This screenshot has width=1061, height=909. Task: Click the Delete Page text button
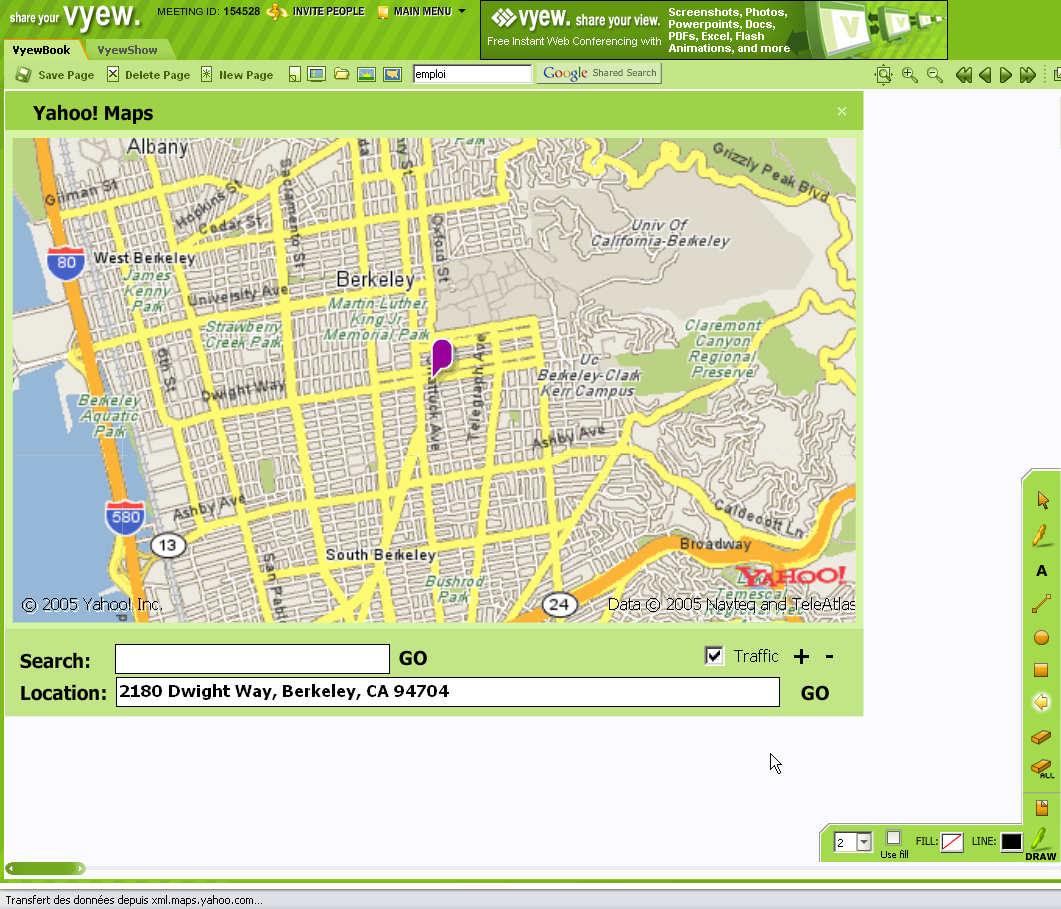tap(158, 75)
